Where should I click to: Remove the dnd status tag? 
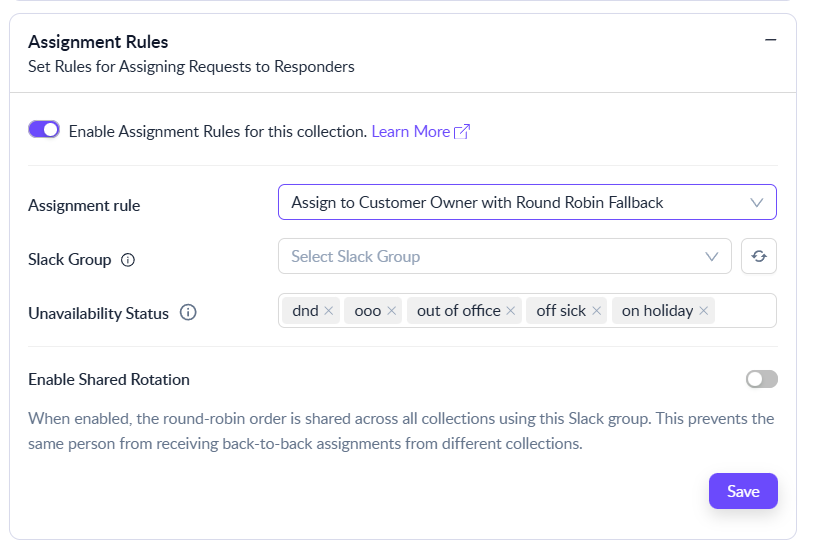328,311
